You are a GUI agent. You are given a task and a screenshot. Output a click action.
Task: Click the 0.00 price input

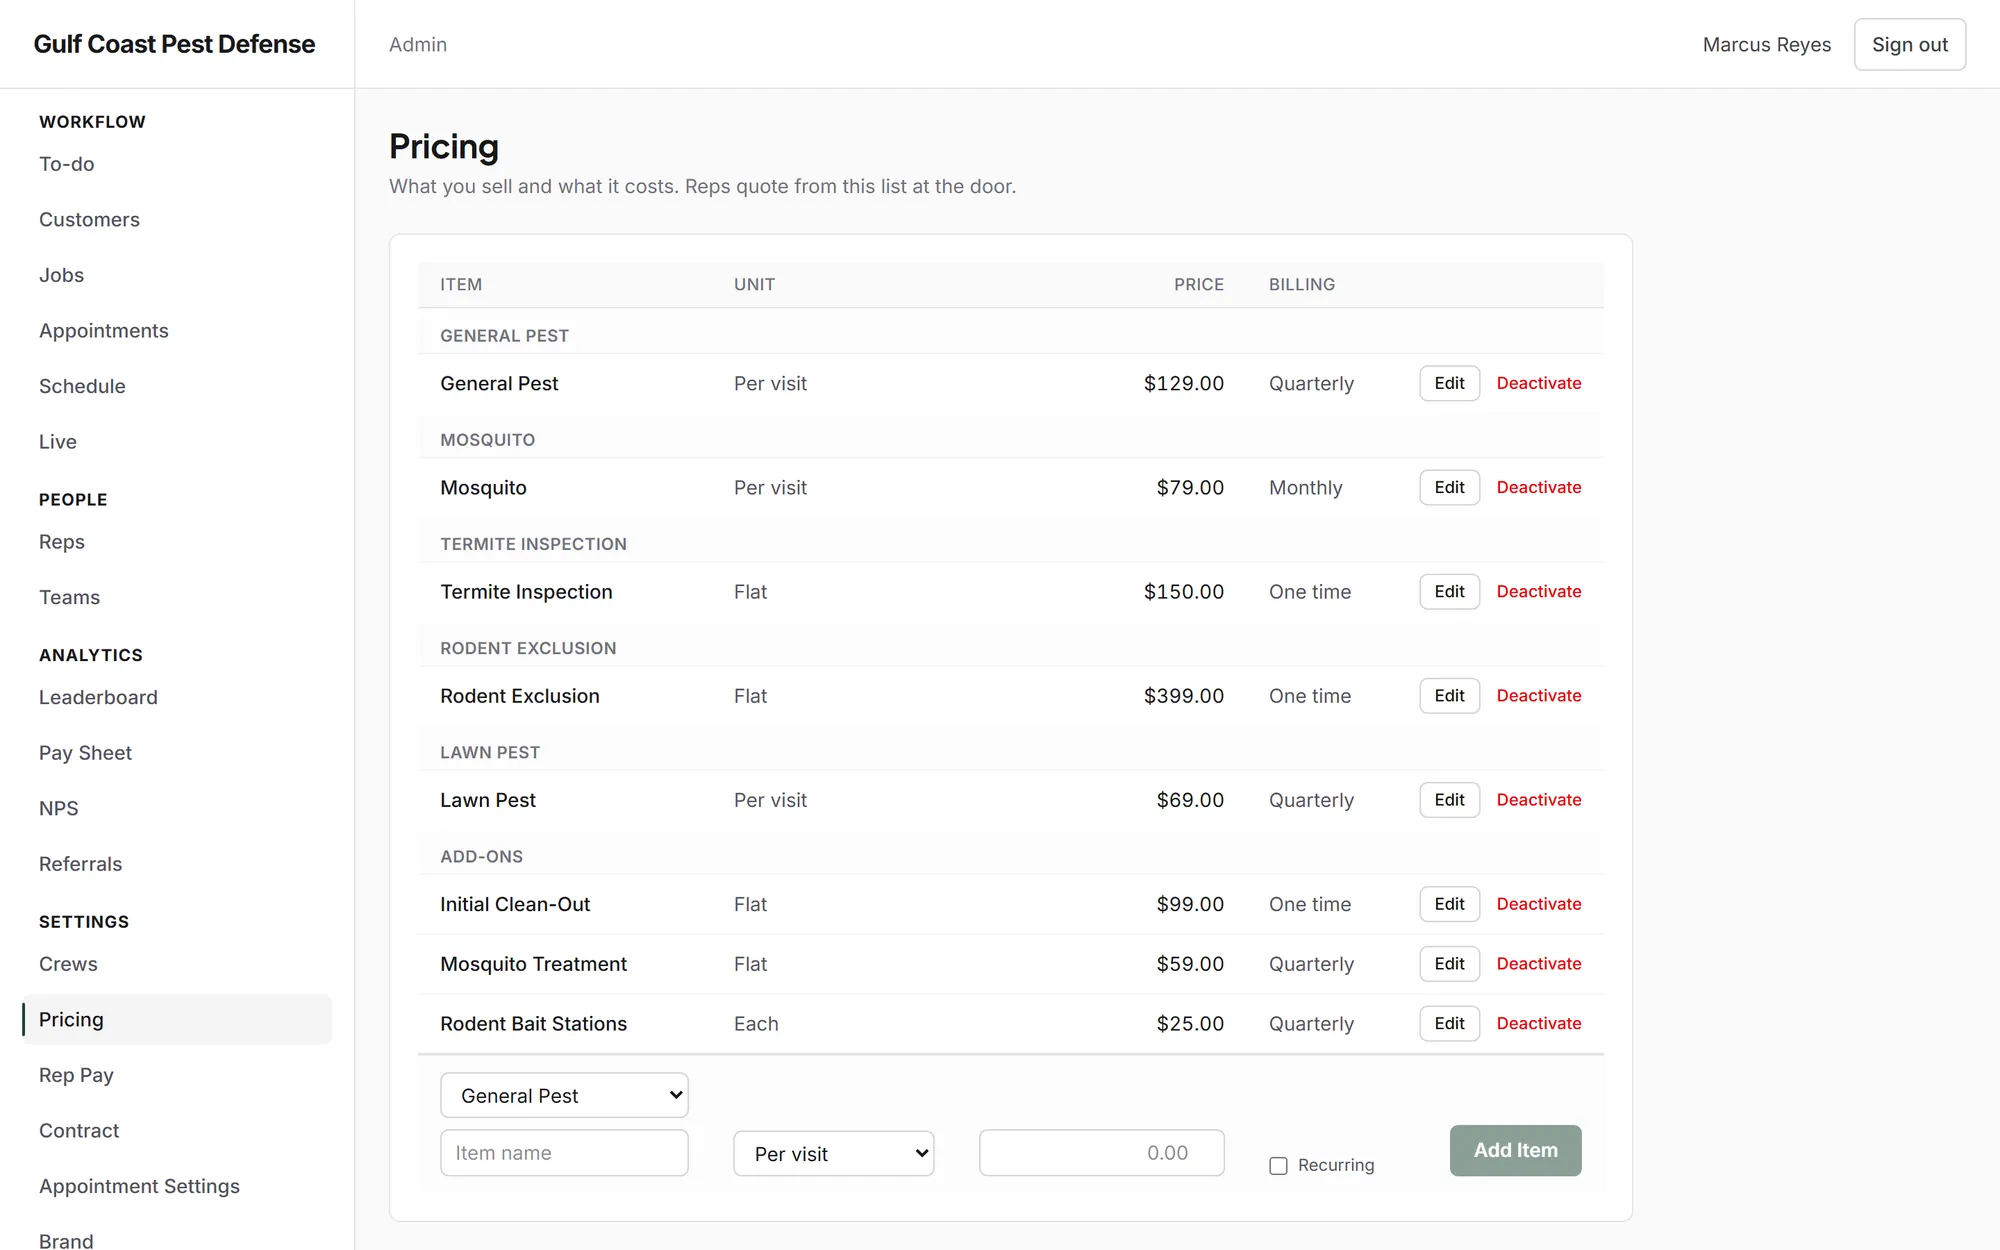click(x=1101, y=1153)
